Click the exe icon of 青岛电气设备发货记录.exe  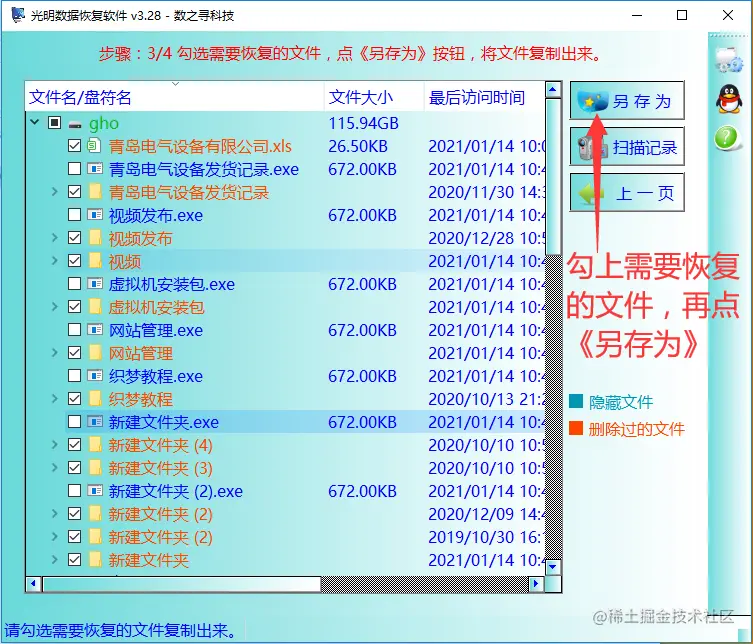pyautogui.click(x=95, y=169)
